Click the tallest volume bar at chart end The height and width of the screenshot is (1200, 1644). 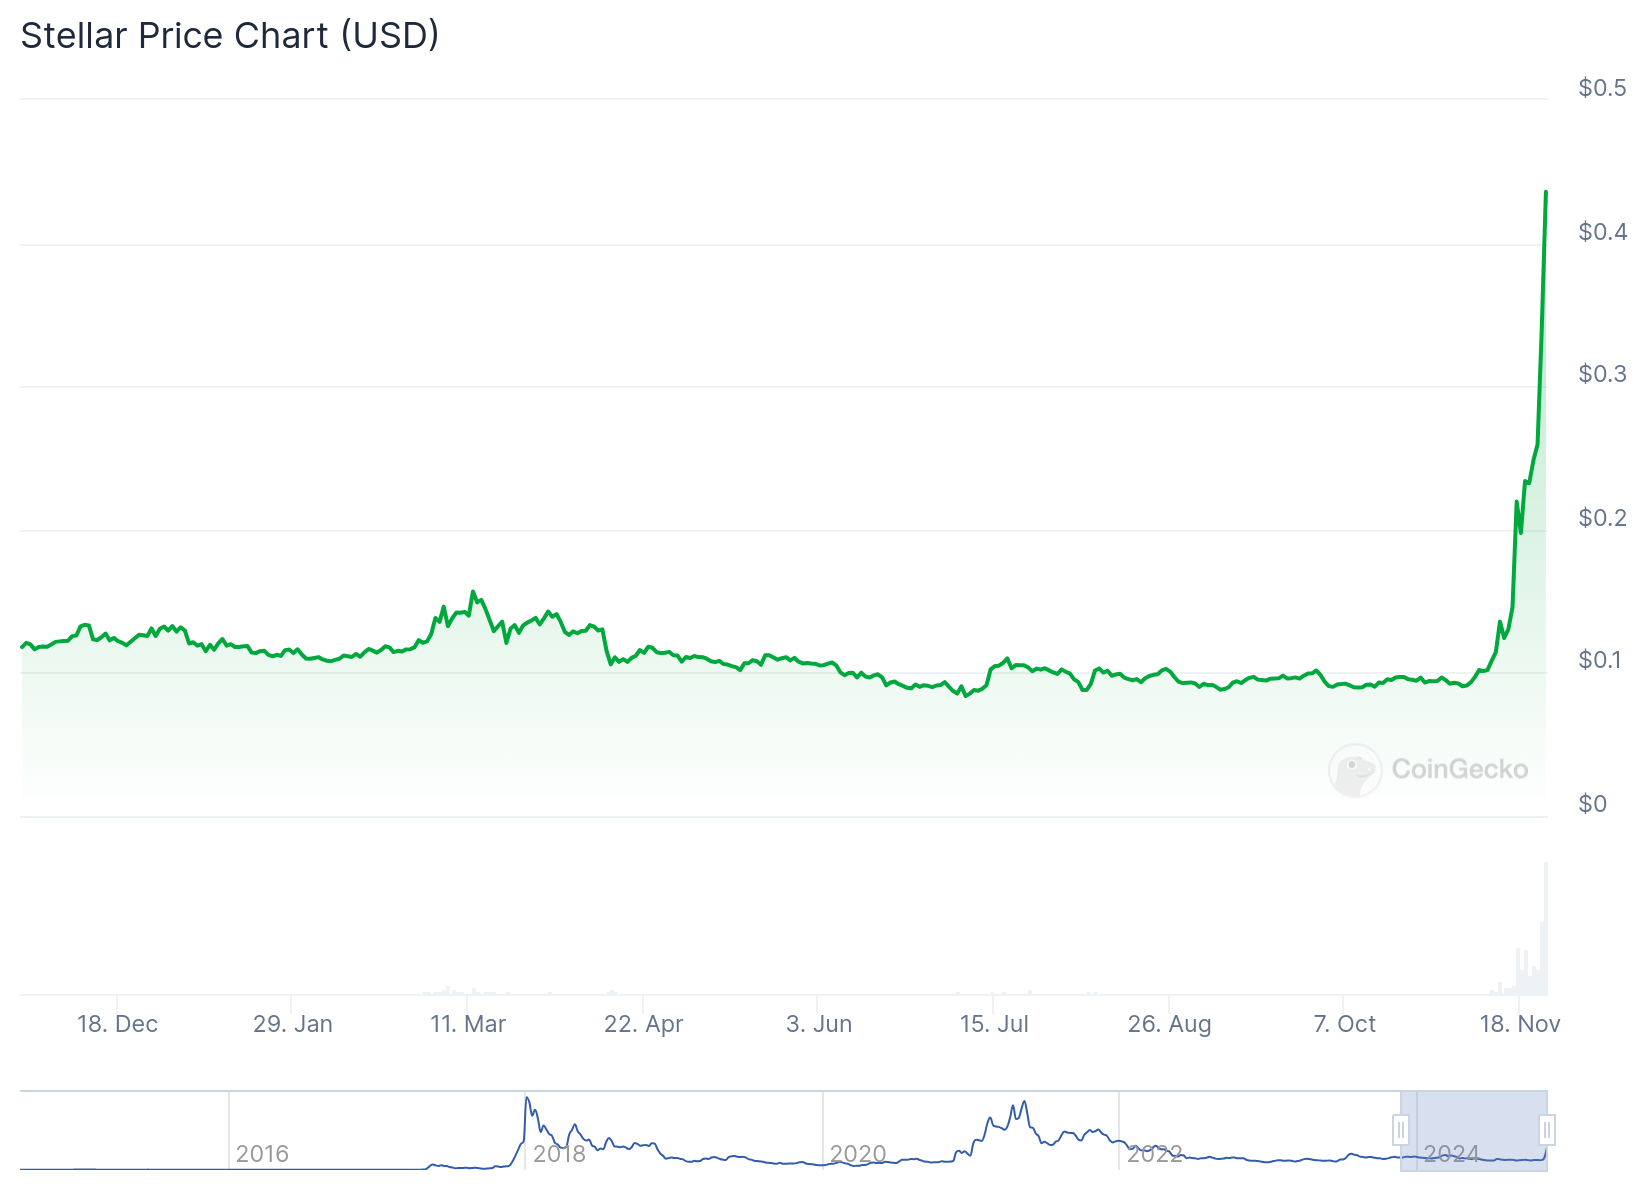1546,930
